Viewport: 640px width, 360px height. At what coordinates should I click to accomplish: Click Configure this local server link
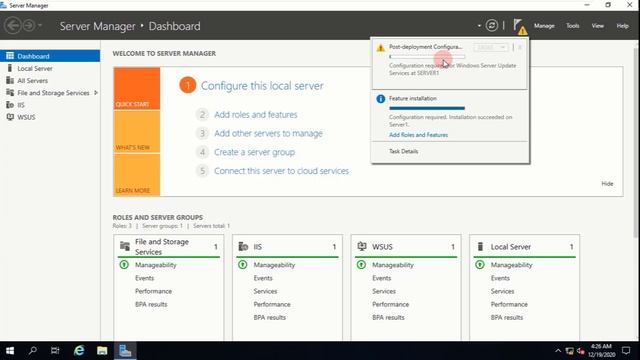click(x=262, y=86)
